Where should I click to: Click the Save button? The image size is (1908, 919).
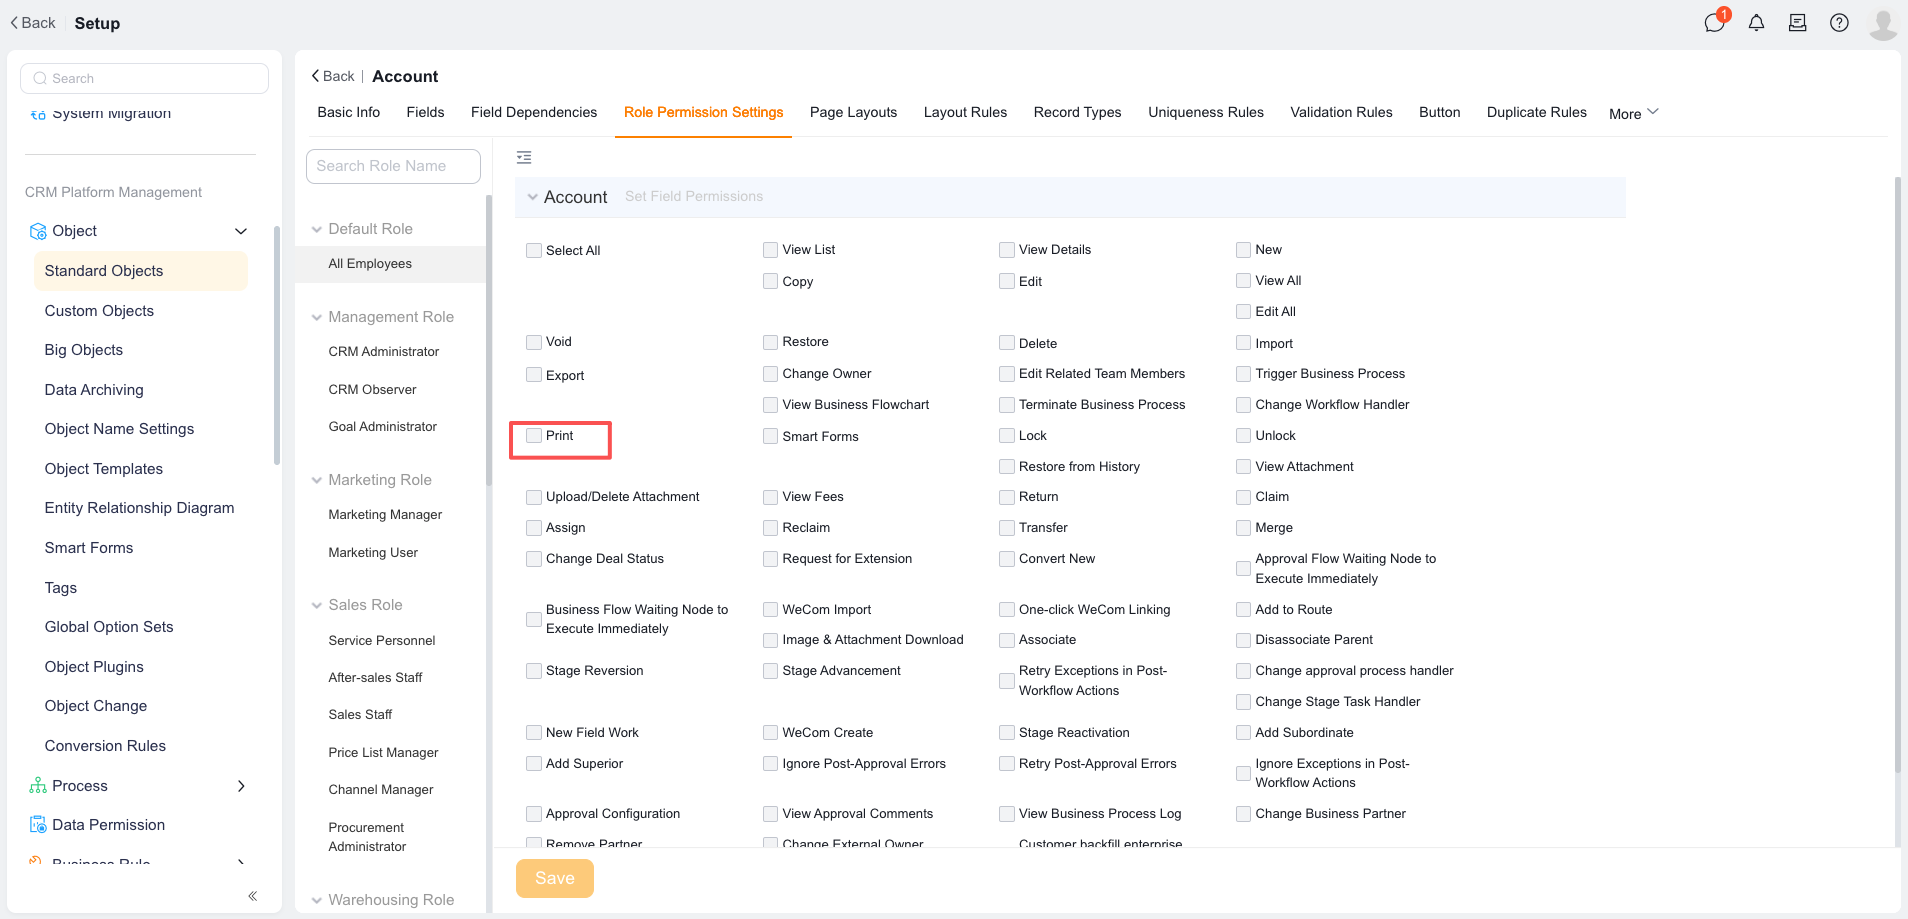(x=555, y=878)
